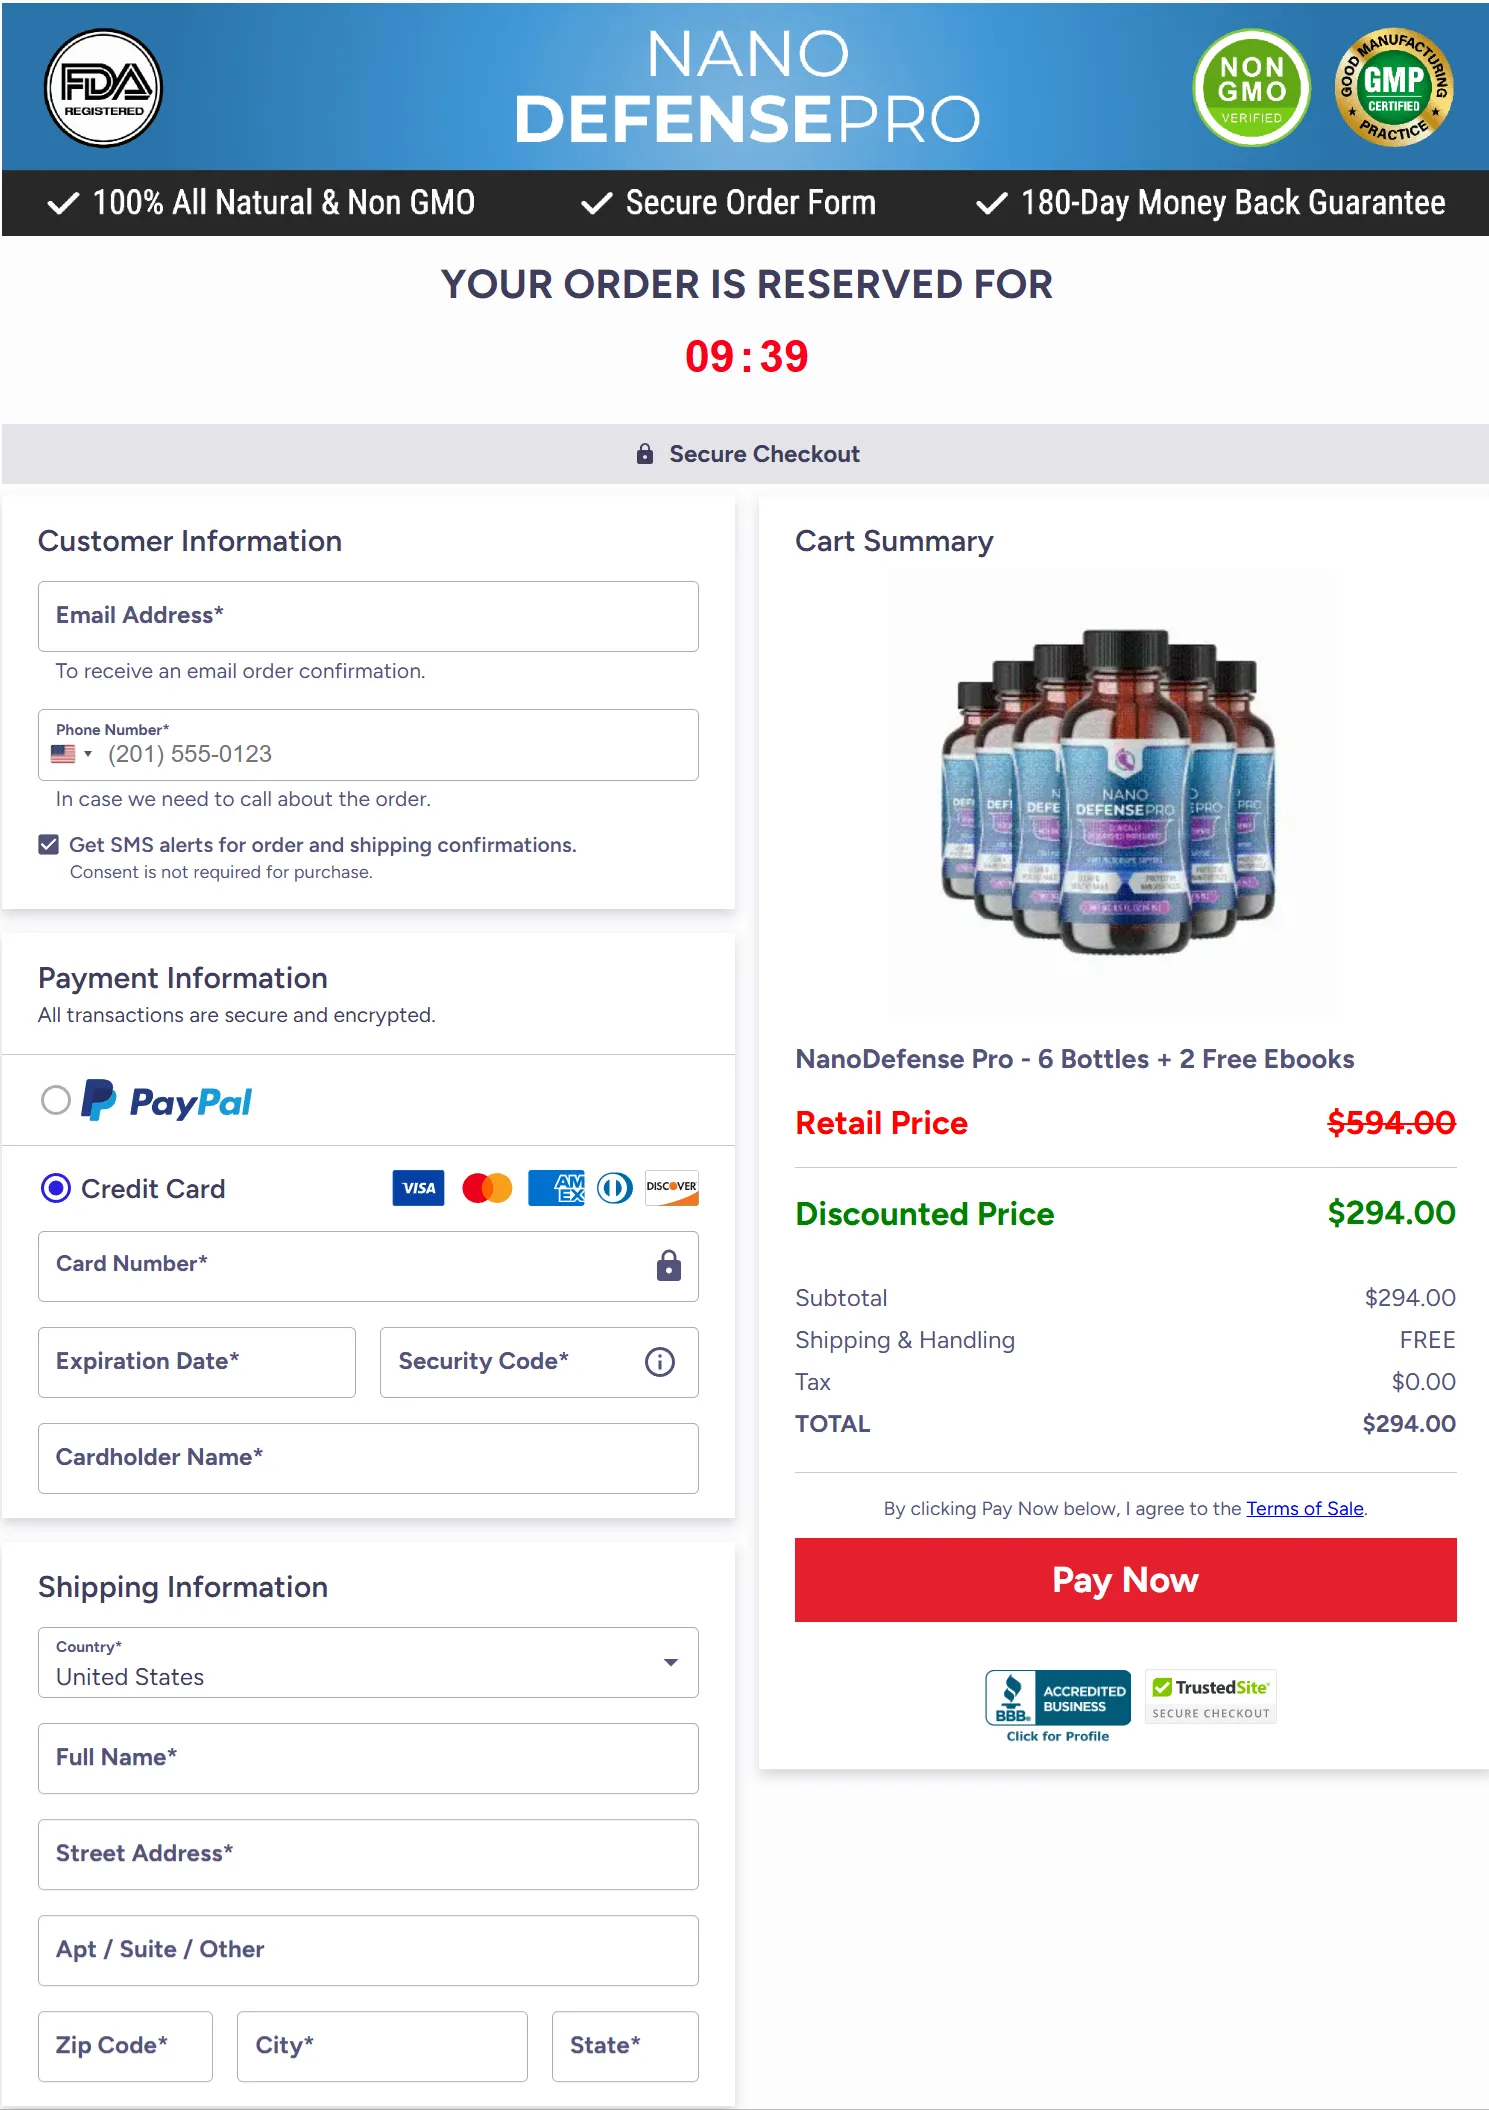This screenshot has height=2110, width=1489.
Task: Enable SMS alerts for order confirmations
Action: coord(47,844)
